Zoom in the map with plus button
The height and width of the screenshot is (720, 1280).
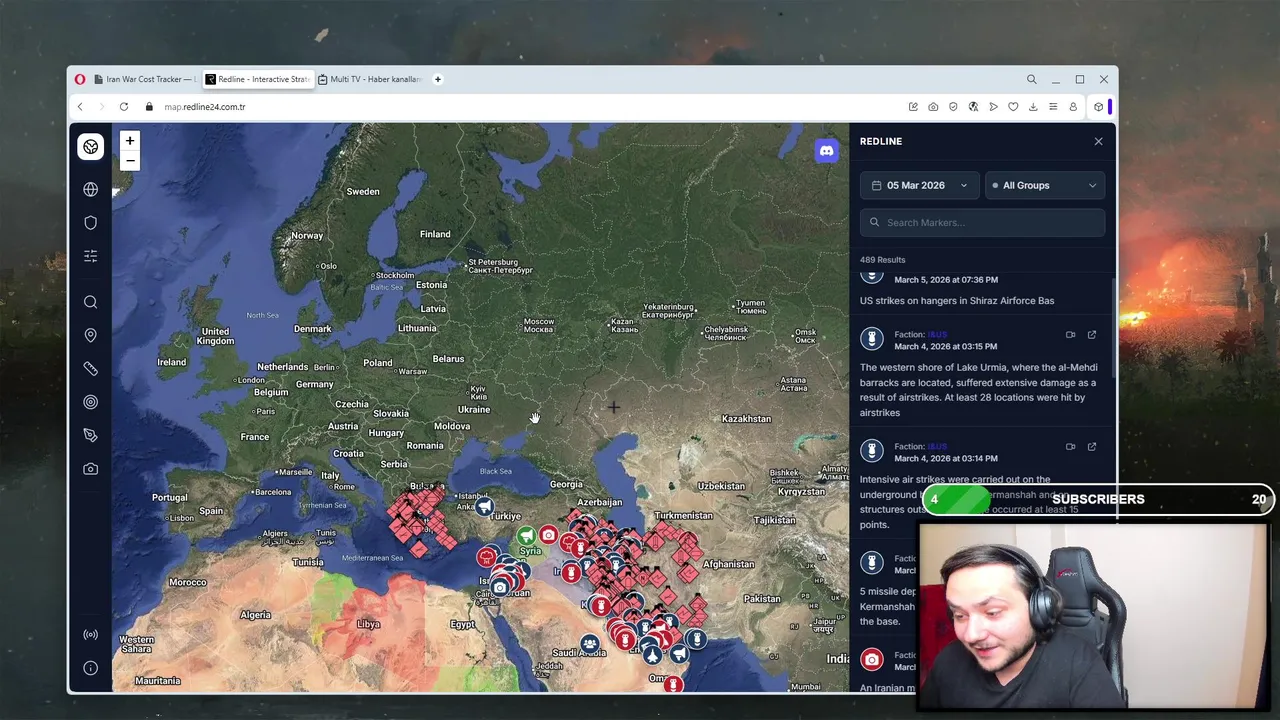pos(129,141)
